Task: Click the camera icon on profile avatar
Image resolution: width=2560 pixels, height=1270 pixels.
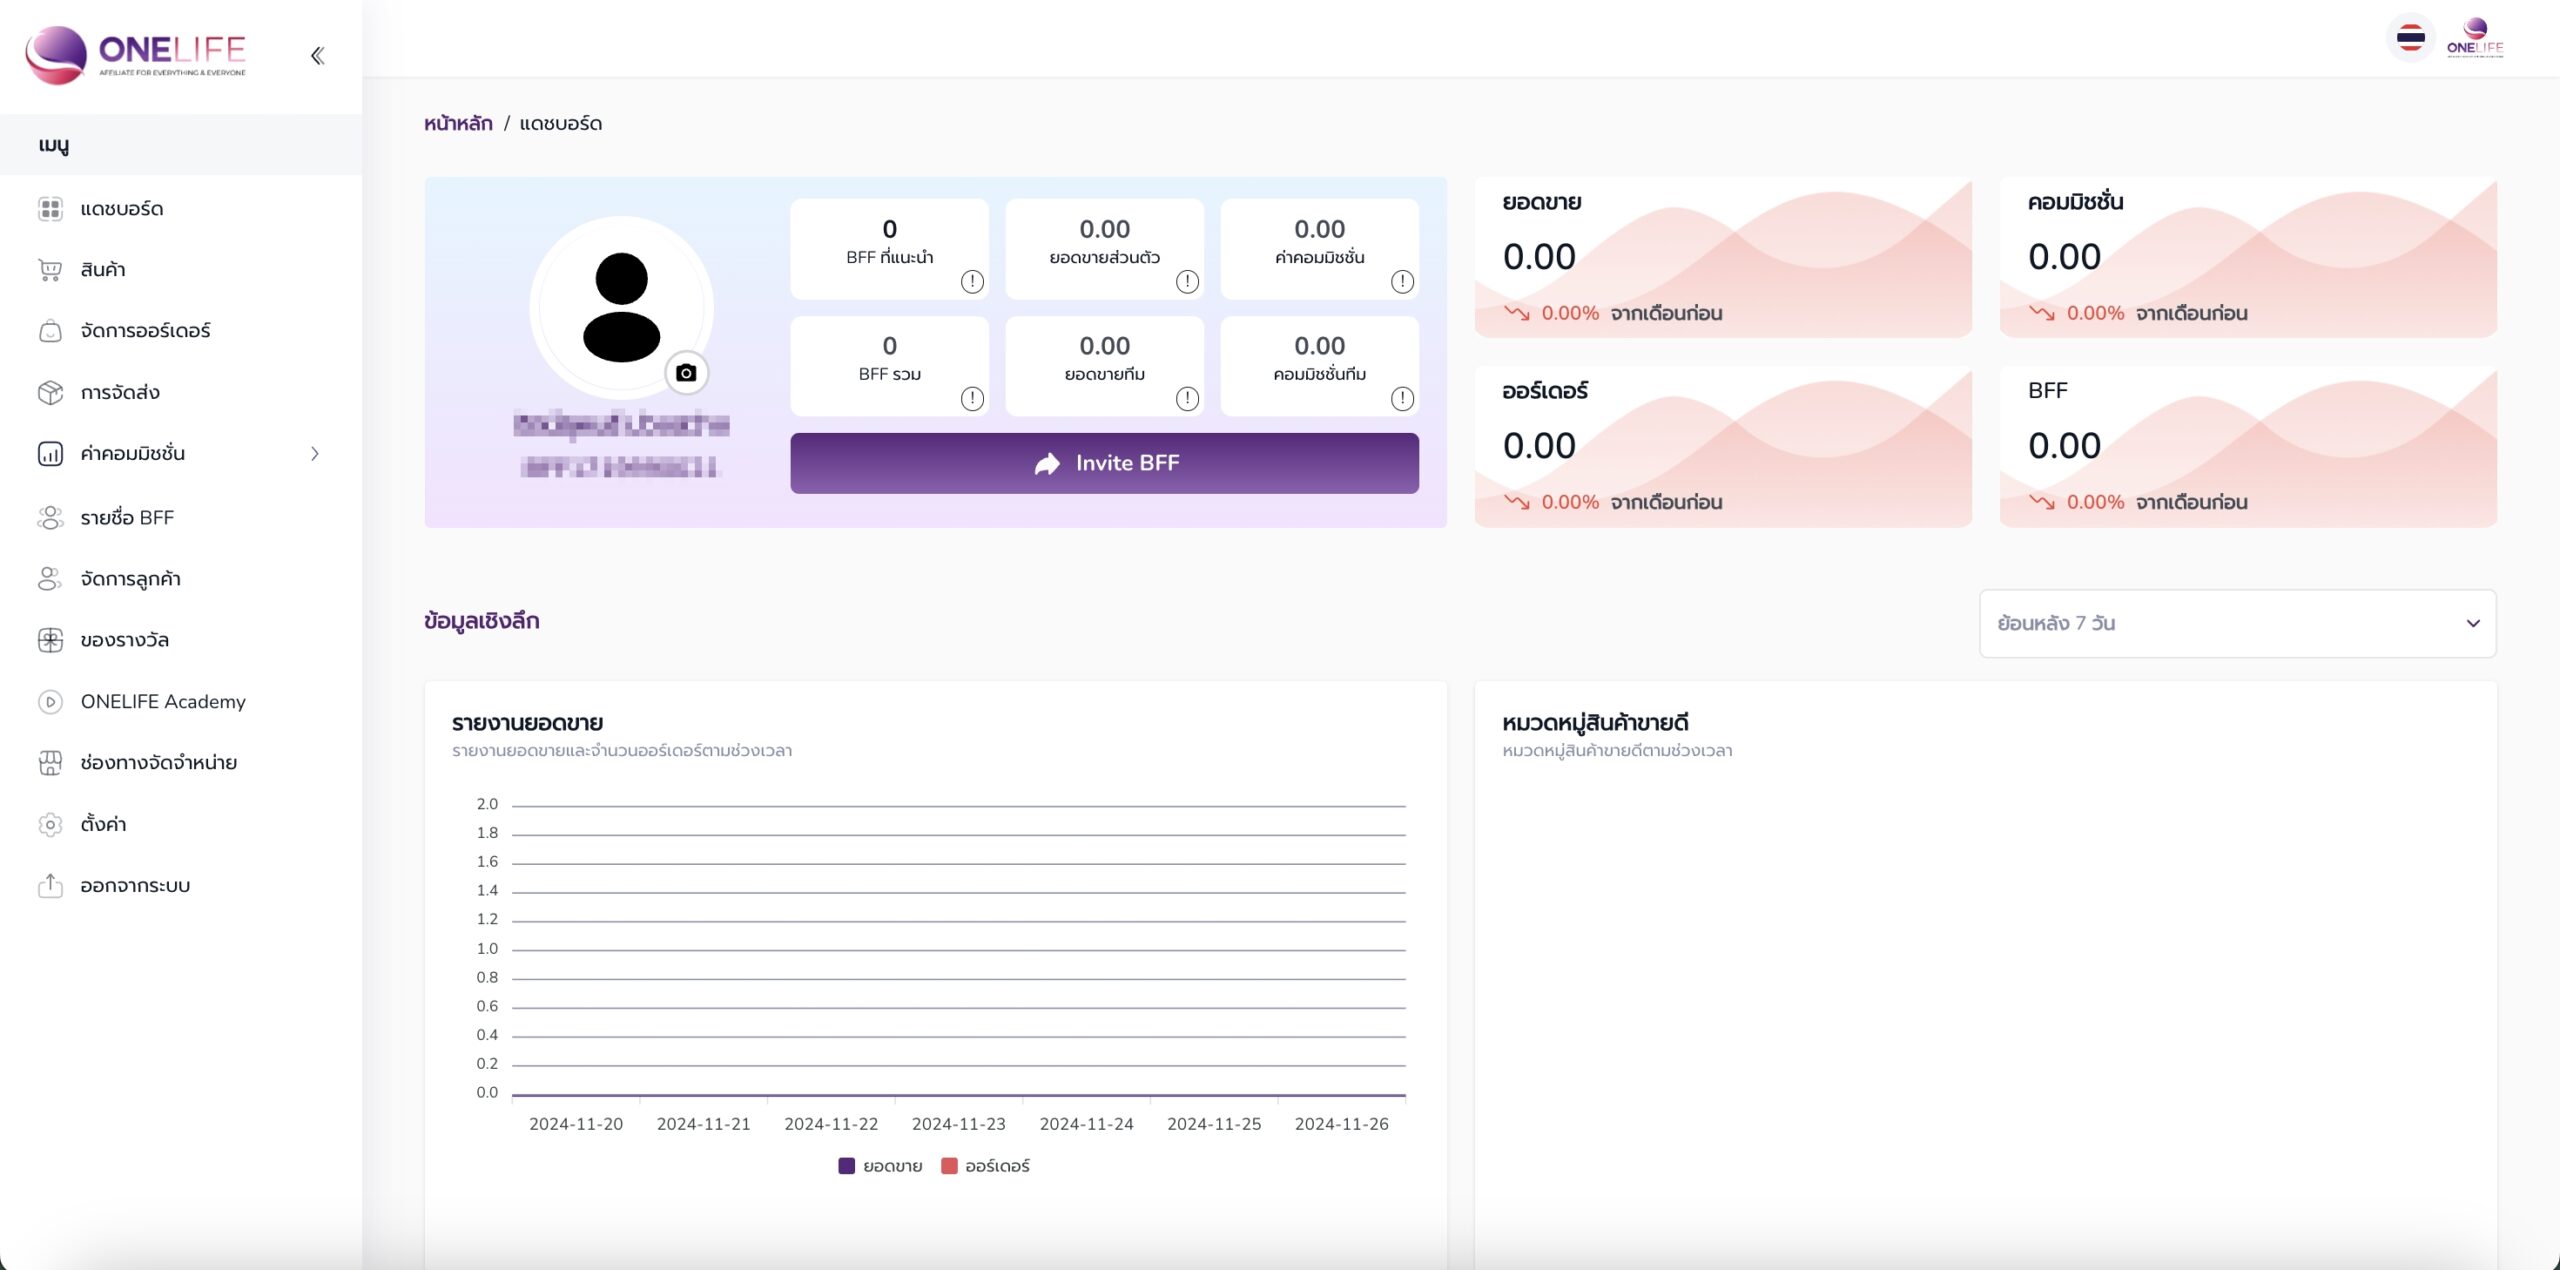Action: [686, 373]
